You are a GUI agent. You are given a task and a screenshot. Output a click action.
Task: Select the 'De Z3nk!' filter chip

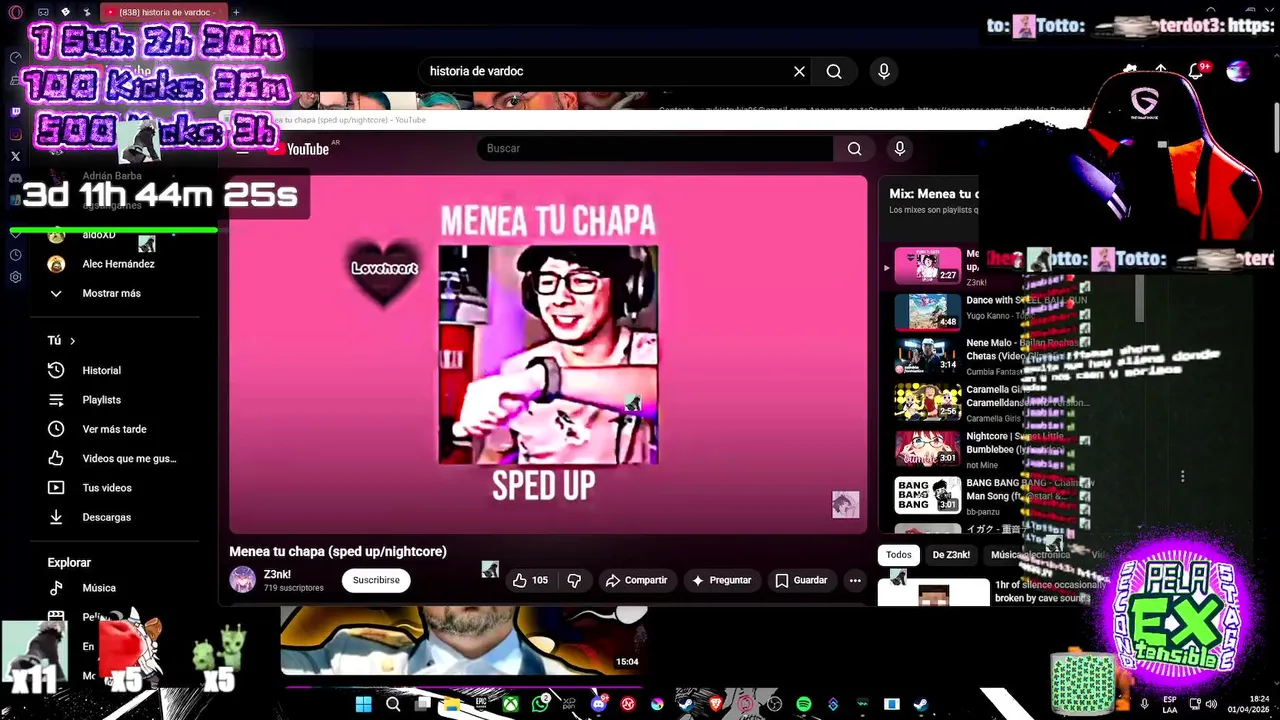[951, 555]
